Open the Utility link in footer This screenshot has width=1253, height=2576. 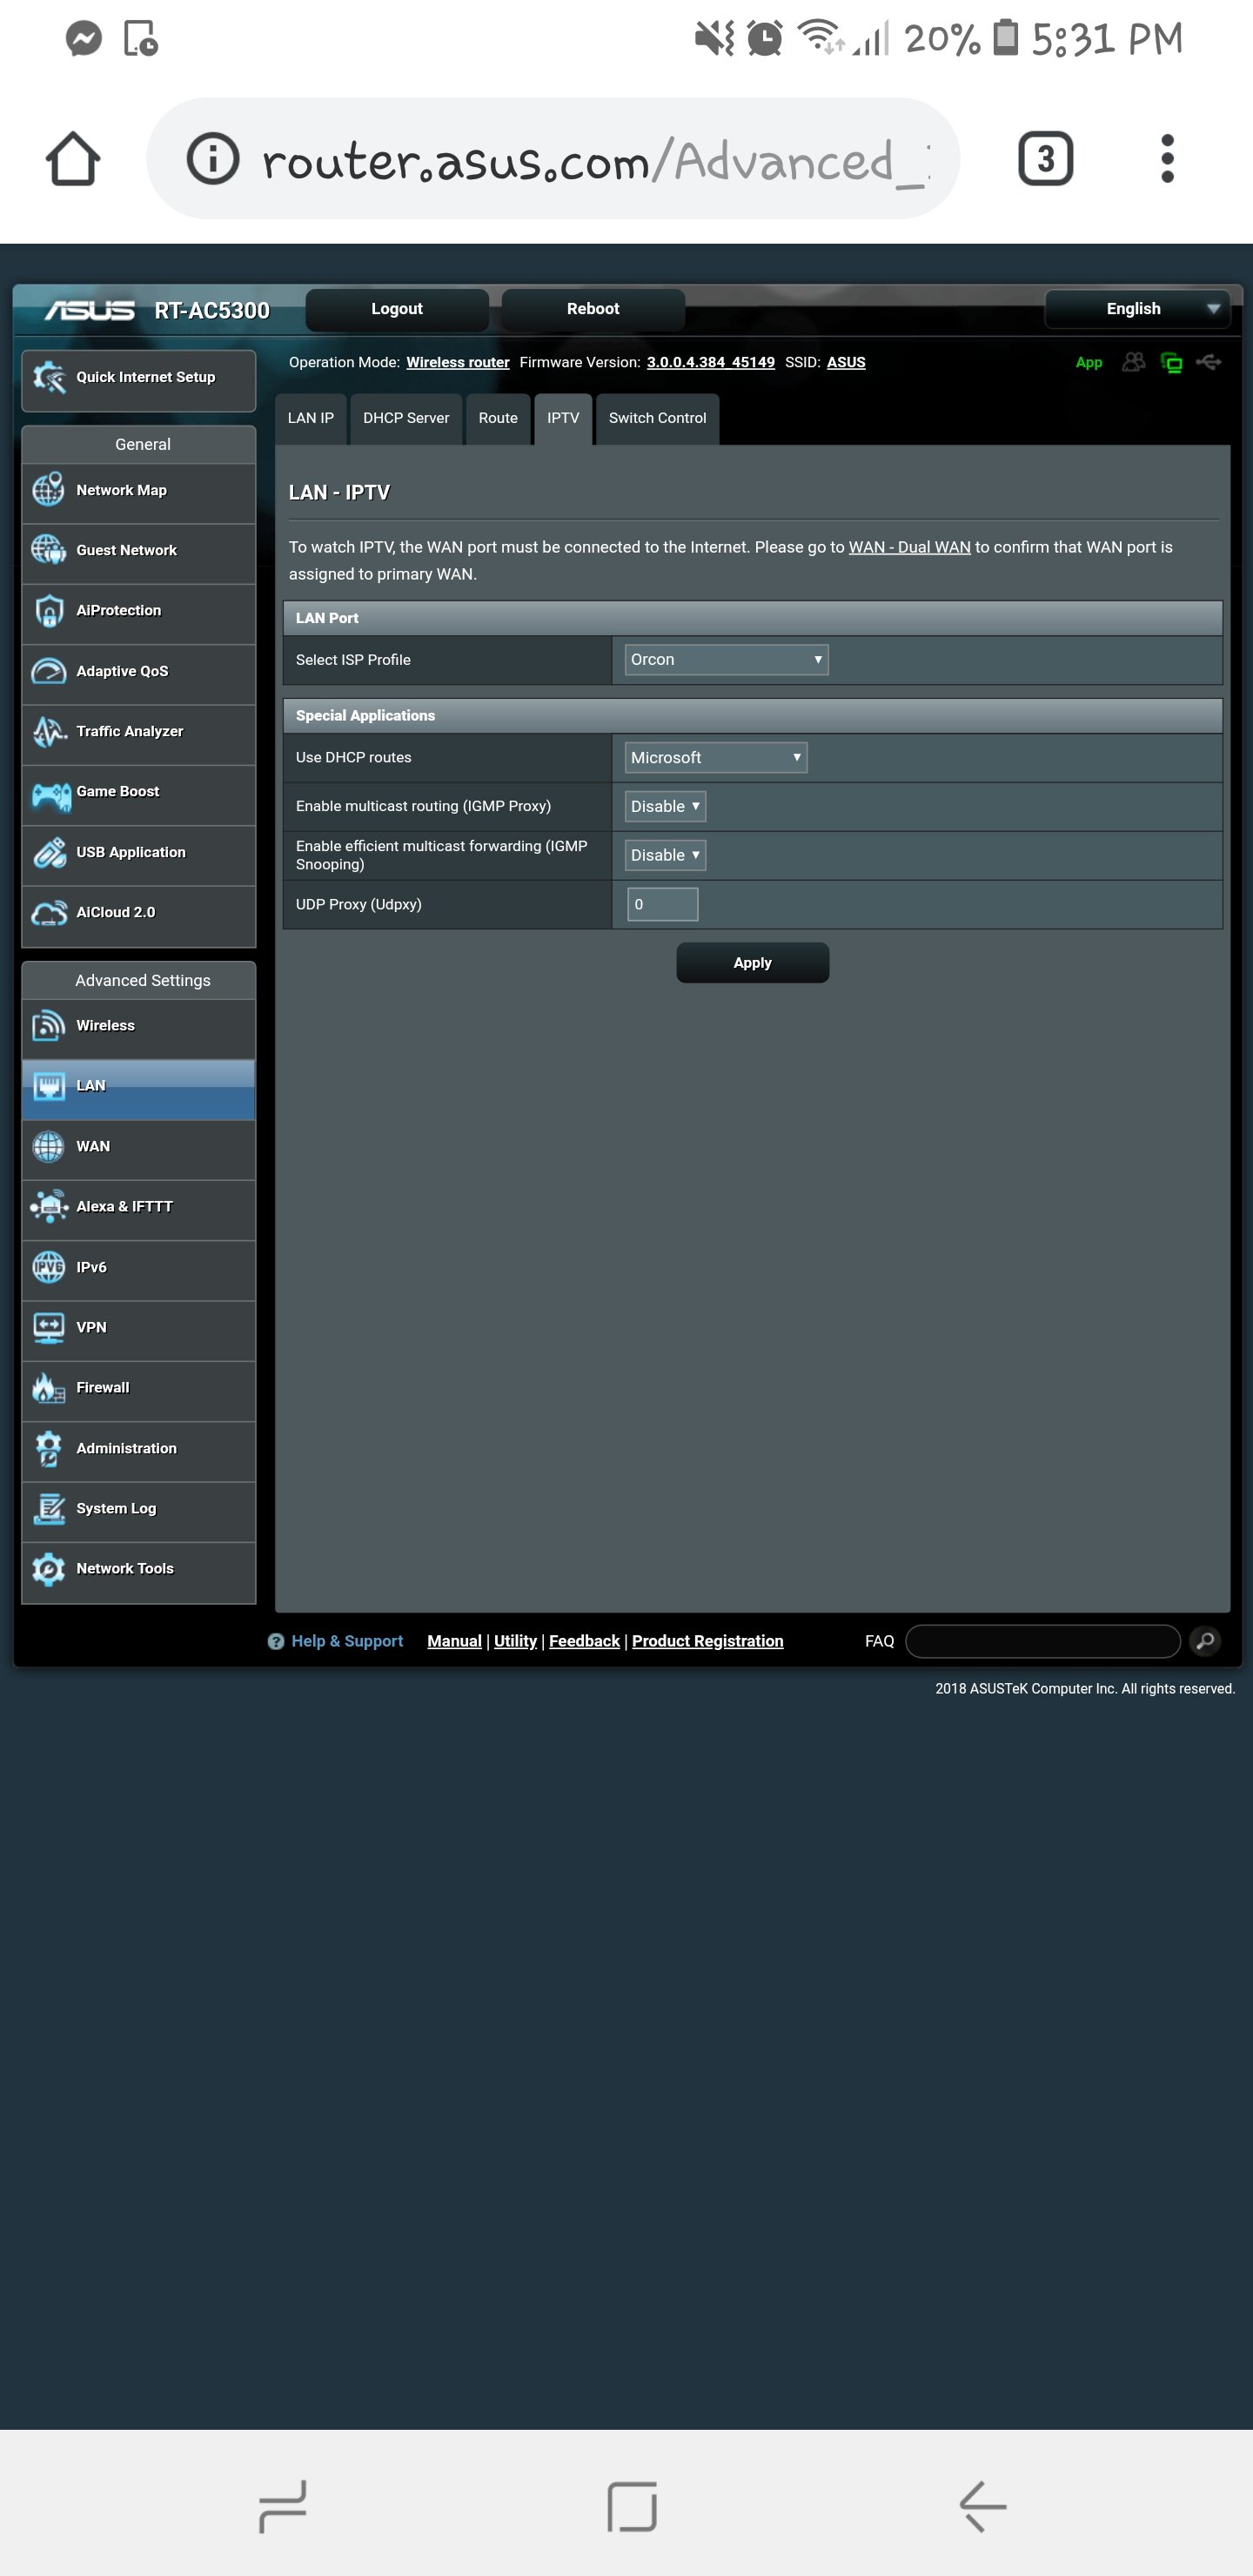[x=515, y=1641]
